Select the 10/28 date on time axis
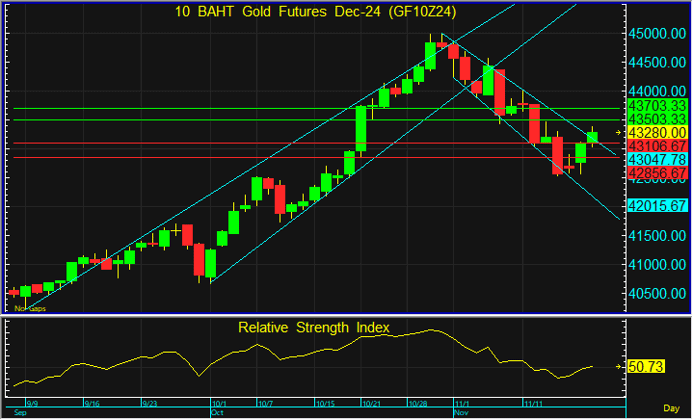 (x=420, y=403)
